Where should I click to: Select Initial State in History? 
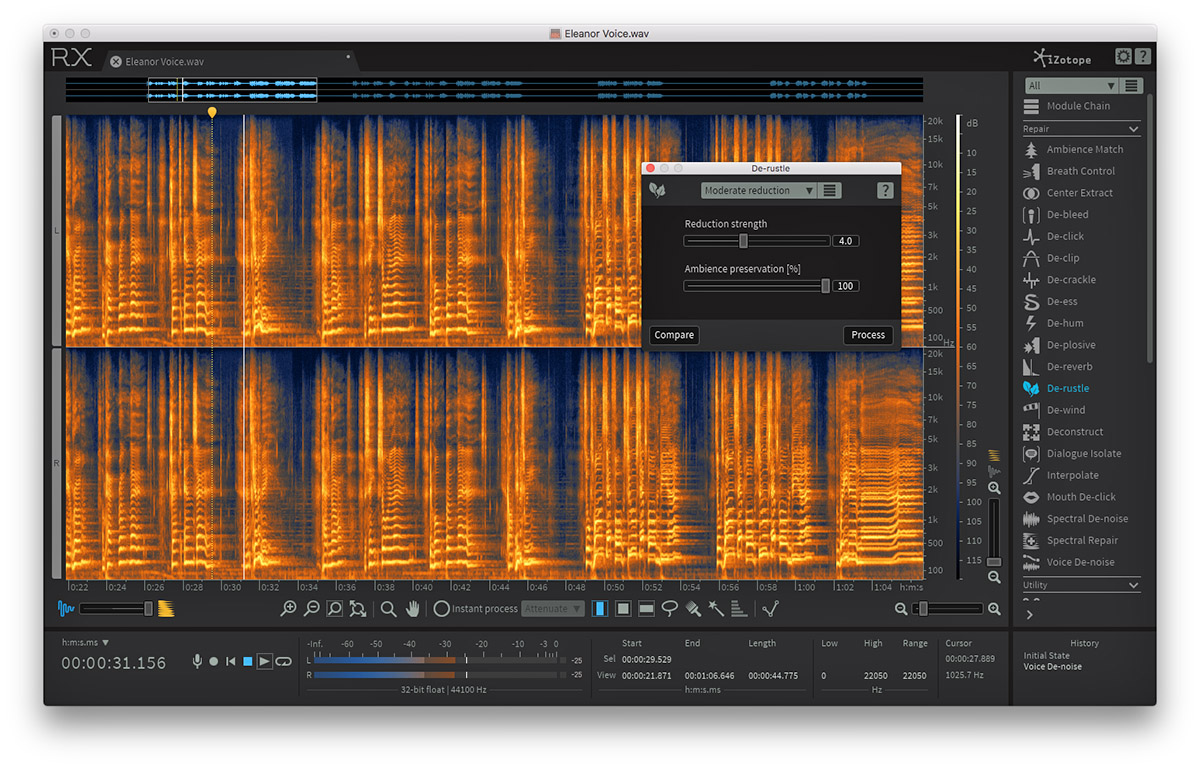(1048, 656)
